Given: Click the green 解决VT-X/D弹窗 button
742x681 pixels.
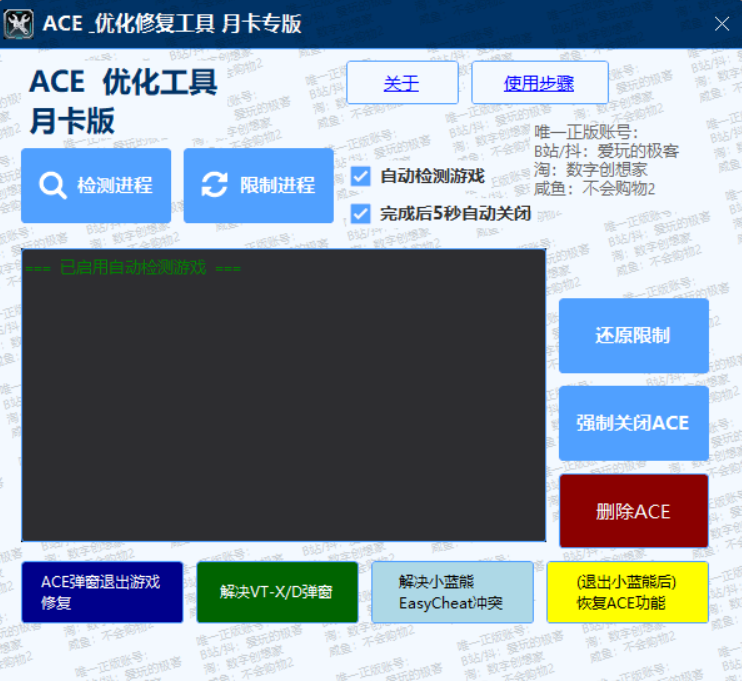Looking at the screenshot, I should click(x=277, y=592).
